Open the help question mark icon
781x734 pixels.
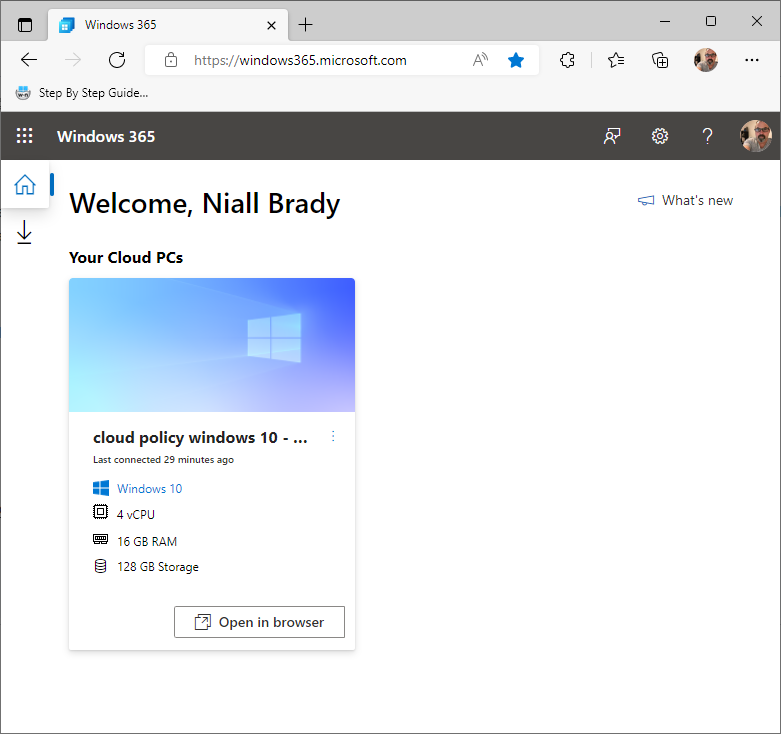[x=707, y=136]
